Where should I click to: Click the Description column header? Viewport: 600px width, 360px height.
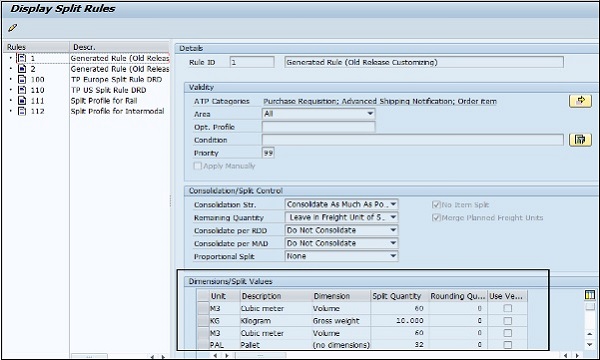pos(276,296)
